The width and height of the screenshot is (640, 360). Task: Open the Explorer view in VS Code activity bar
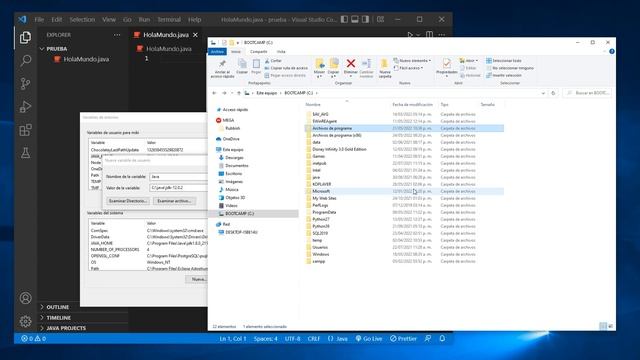tap(25, 38)
